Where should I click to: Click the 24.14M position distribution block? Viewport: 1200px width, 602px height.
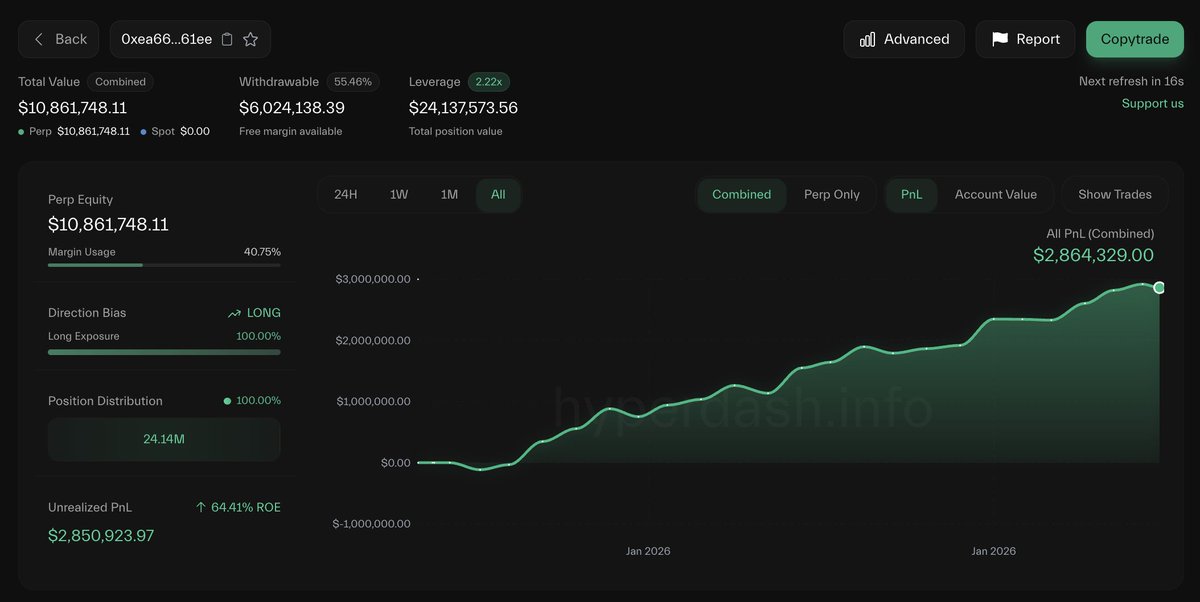tap(164, 439)
